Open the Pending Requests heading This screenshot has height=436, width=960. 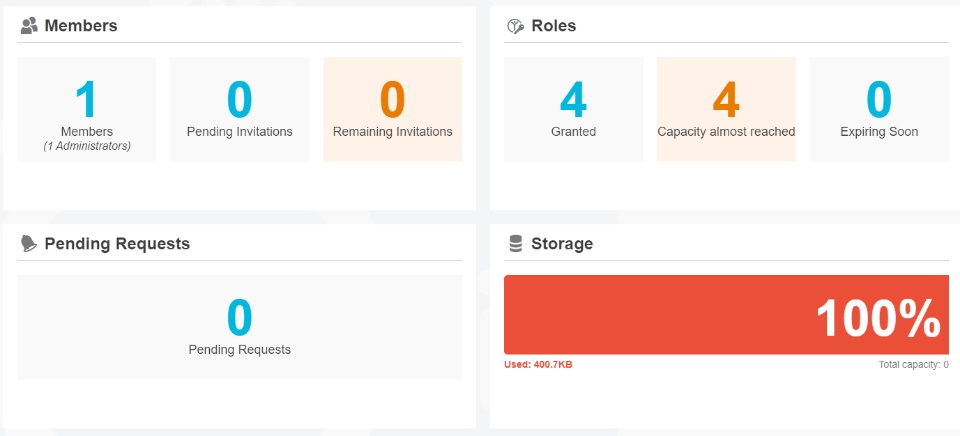pos(117,243)
